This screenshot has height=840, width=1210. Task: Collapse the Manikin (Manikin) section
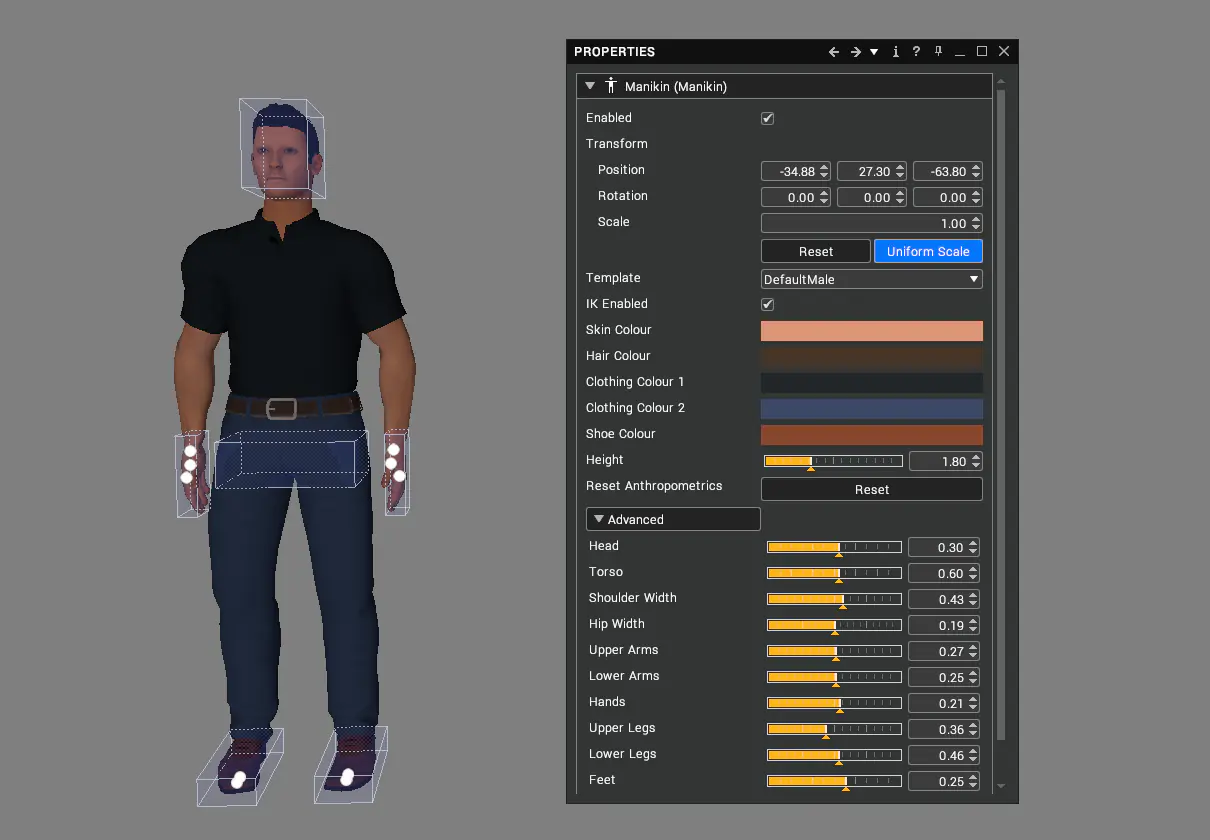click(x=590, y=87)
